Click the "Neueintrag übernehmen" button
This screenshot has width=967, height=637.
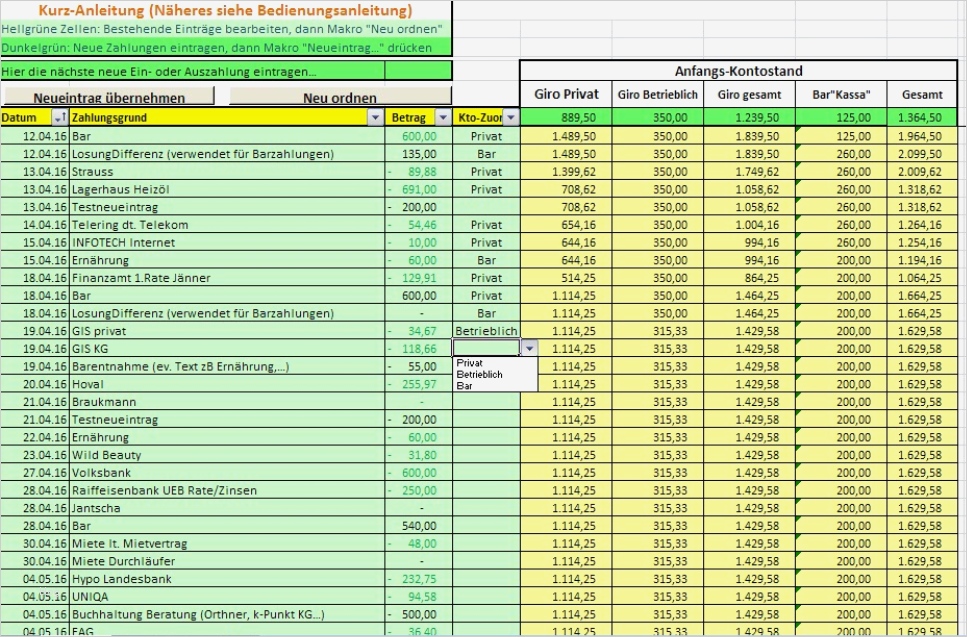(x=110, y=94)
